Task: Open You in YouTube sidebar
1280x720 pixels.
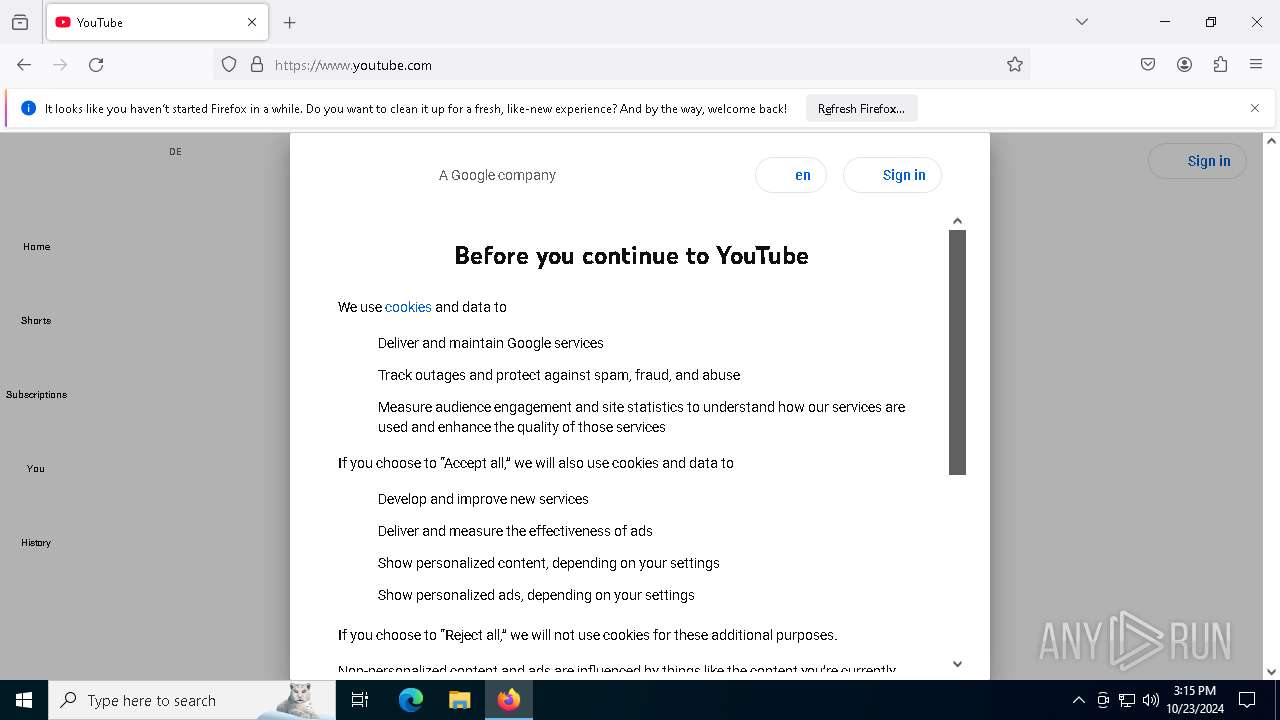Action: [x=36, y=468]
